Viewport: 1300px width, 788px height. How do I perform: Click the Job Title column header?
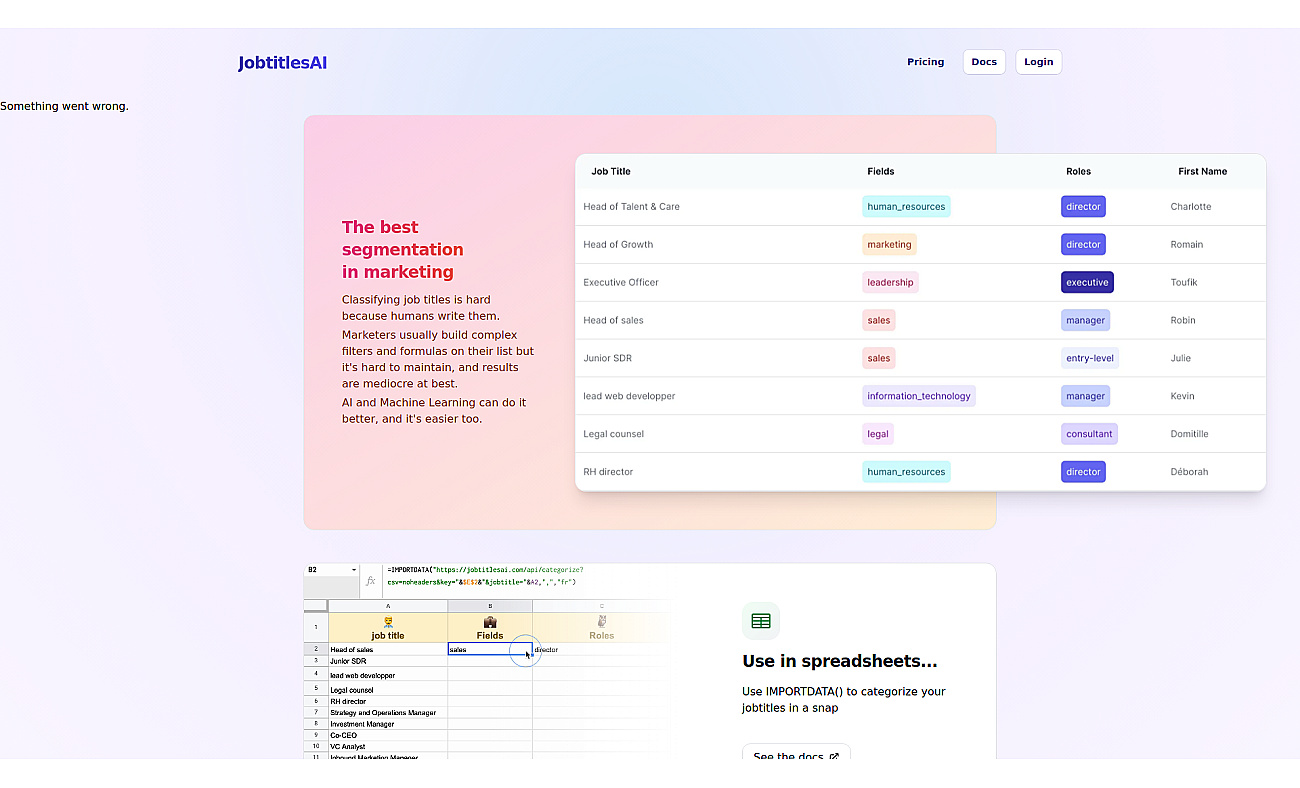click(x=611, y=171)
